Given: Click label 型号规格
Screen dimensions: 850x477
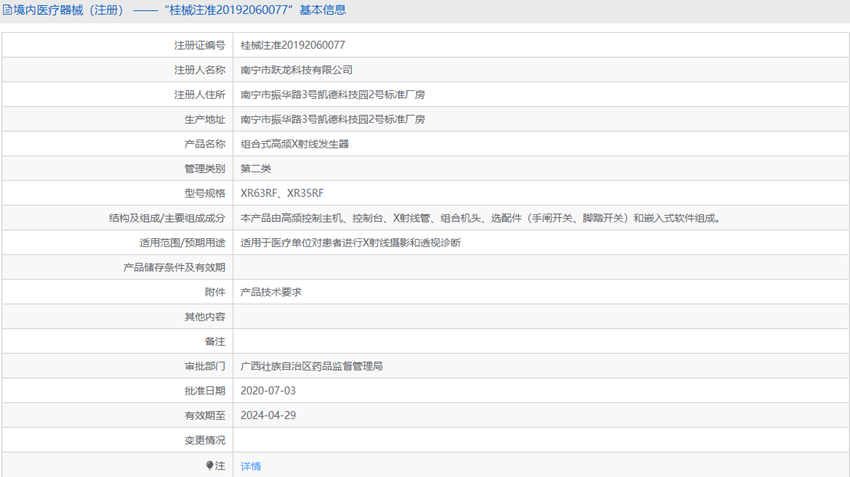Looking at the screenshot, I should (204, 193).
